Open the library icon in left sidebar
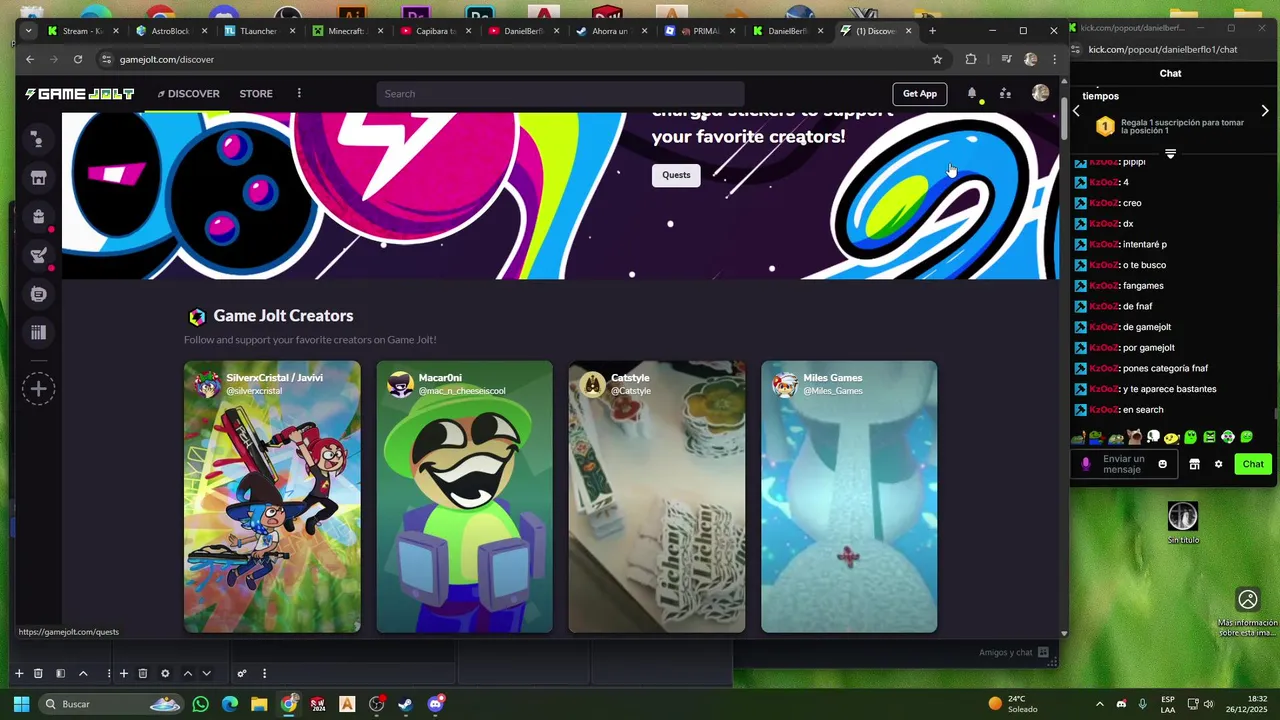 tap(38, 333)
